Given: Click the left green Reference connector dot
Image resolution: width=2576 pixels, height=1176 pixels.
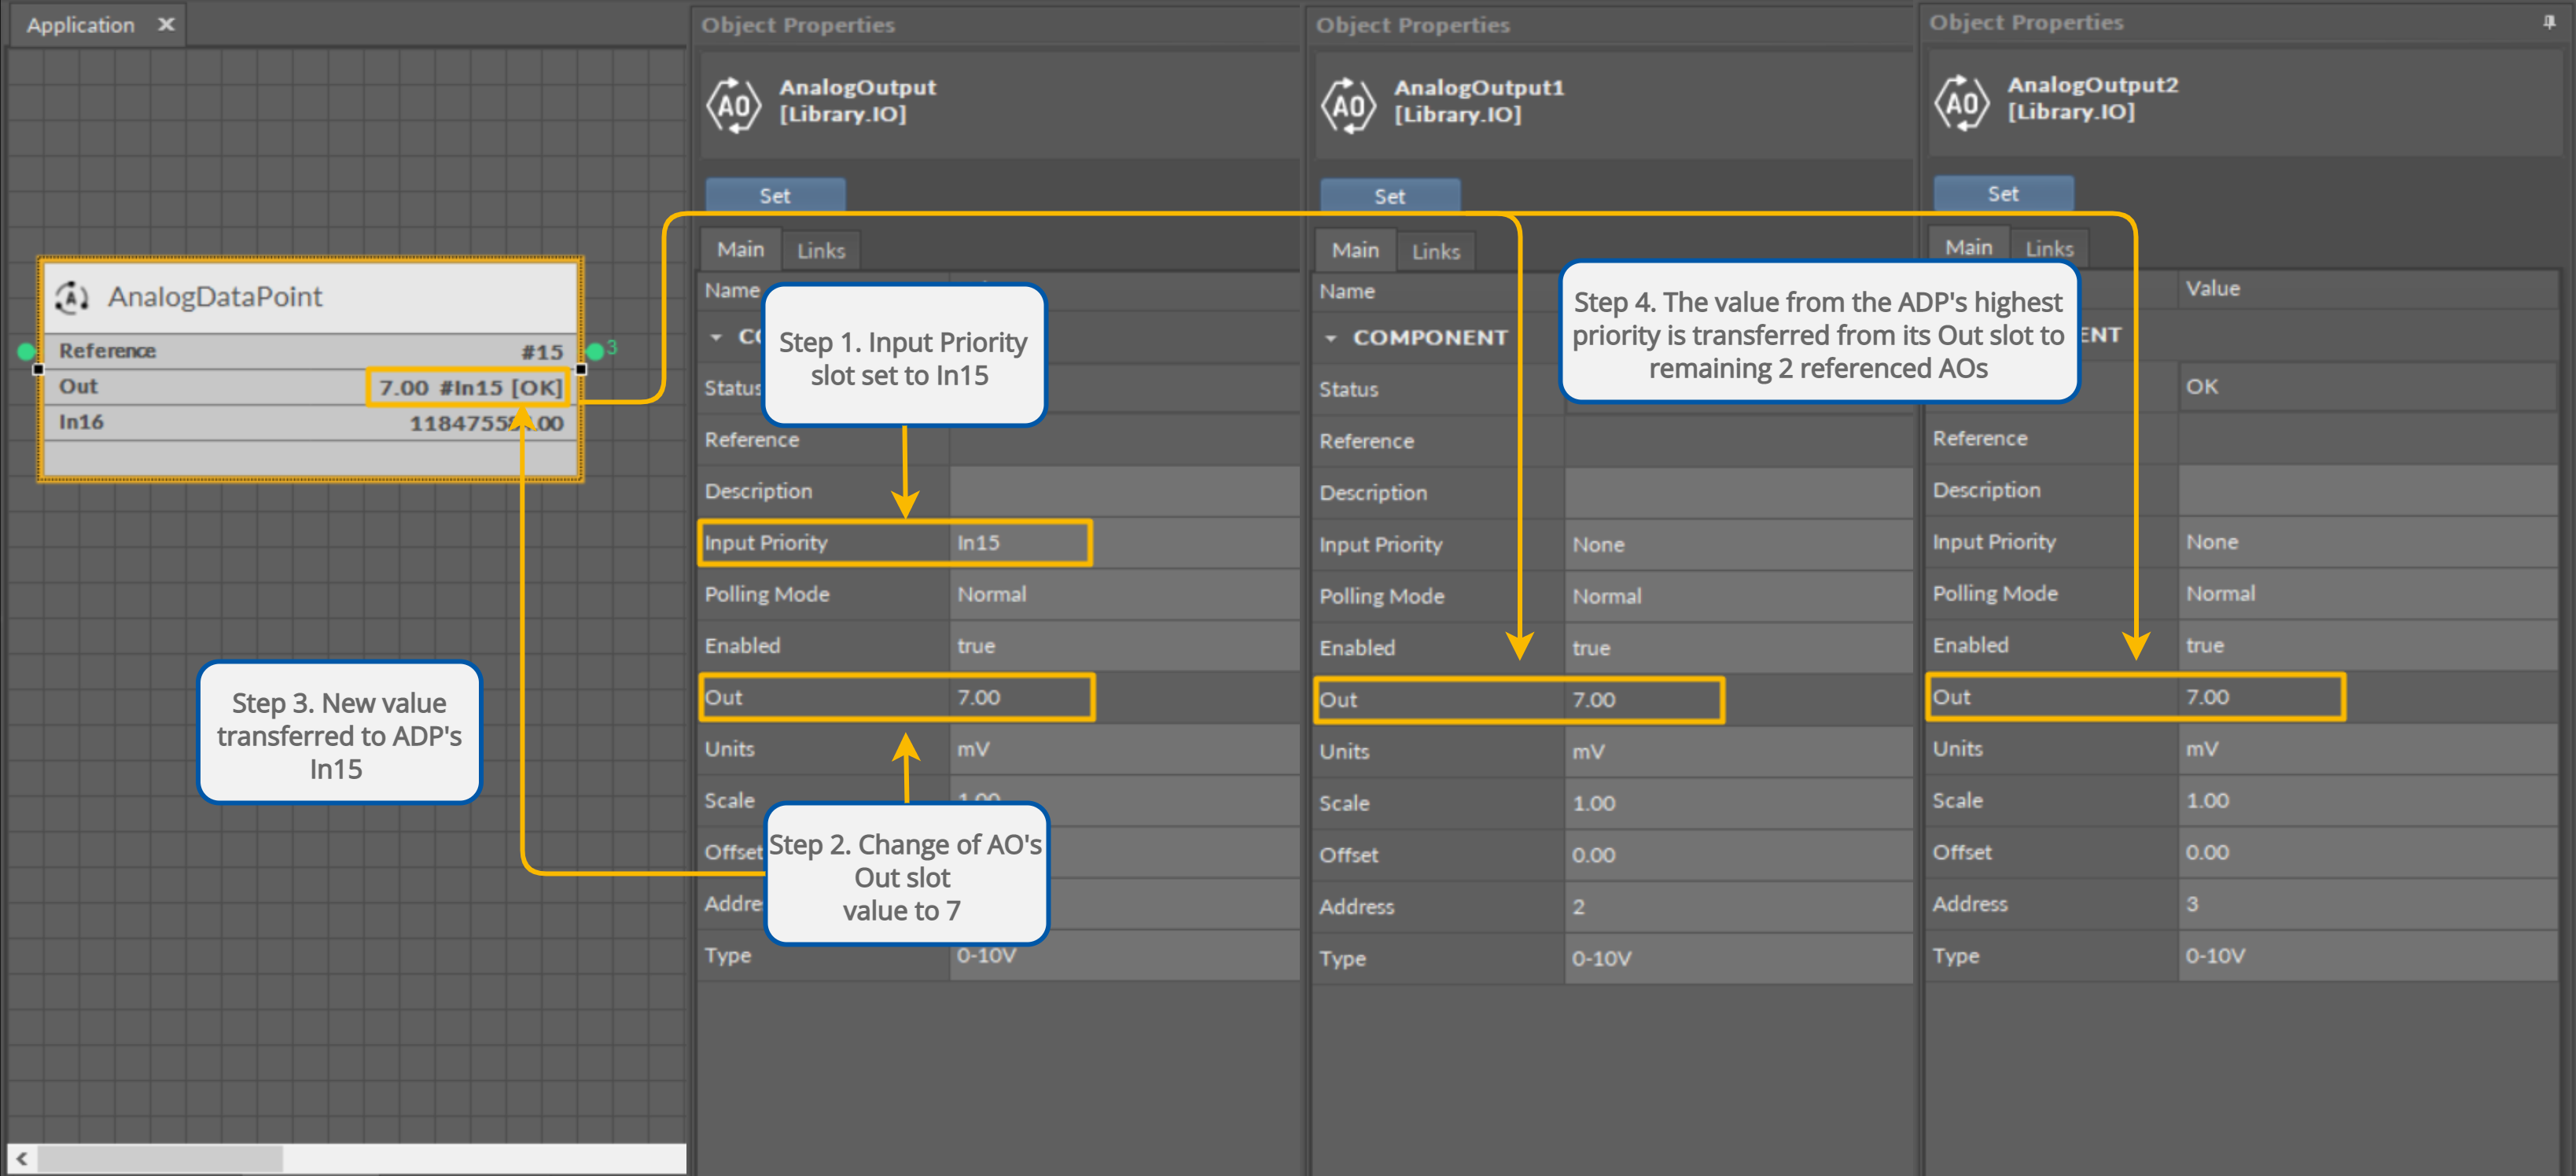Looking at the screenshot, I should pyautogui.click(x=27, y=351).
